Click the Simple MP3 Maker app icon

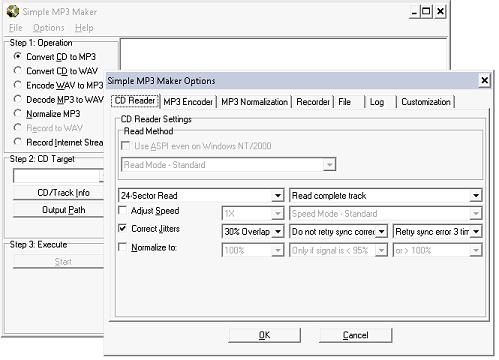click(x=13, y=11)
